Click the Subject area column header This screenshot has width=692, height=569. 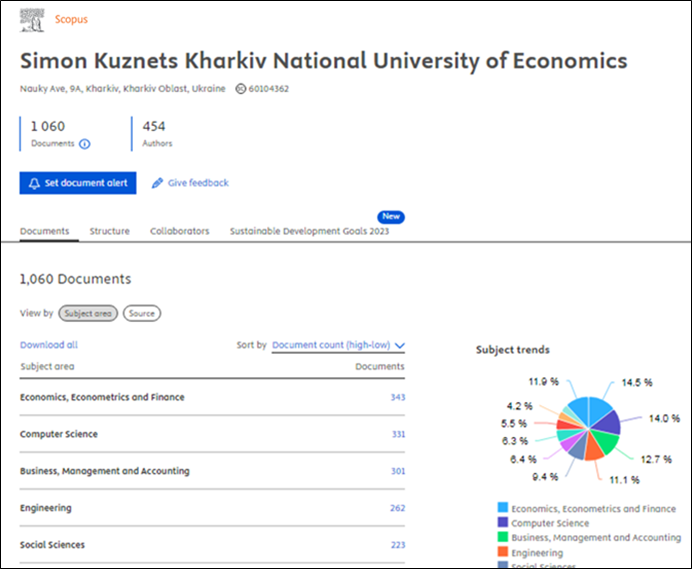point(47,366)
